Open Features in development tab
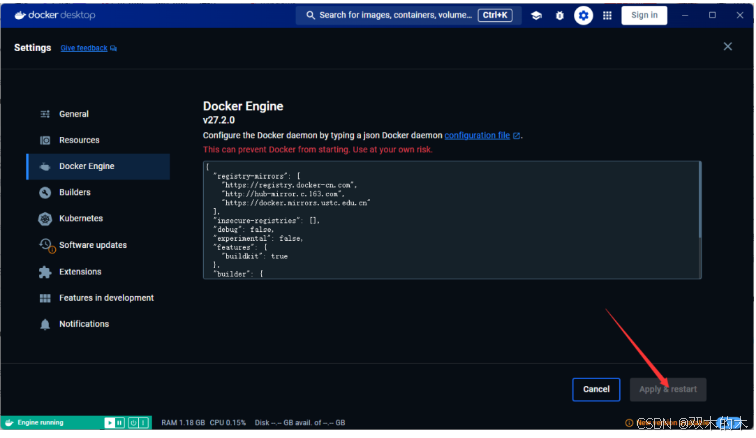Screen dimensions: 756x438 98,298
